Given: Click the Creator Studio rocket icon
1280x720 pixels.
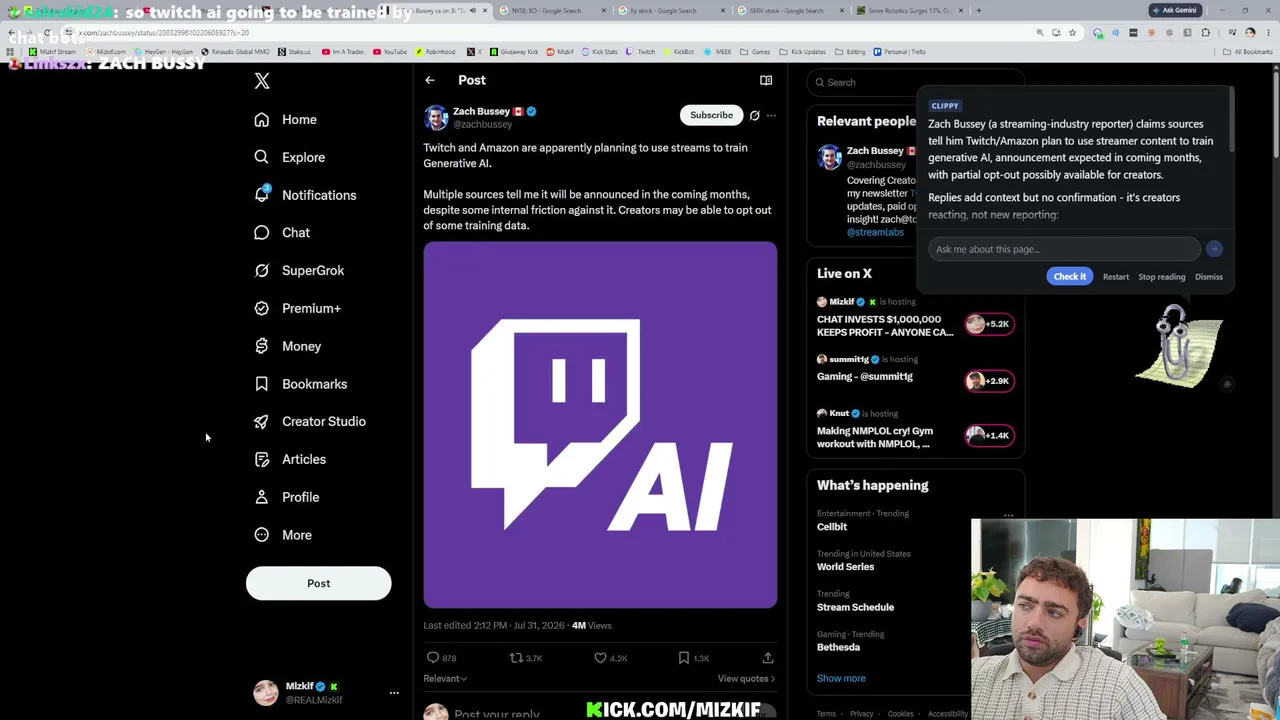Looking at the screenshot, I should coord(261,421).
